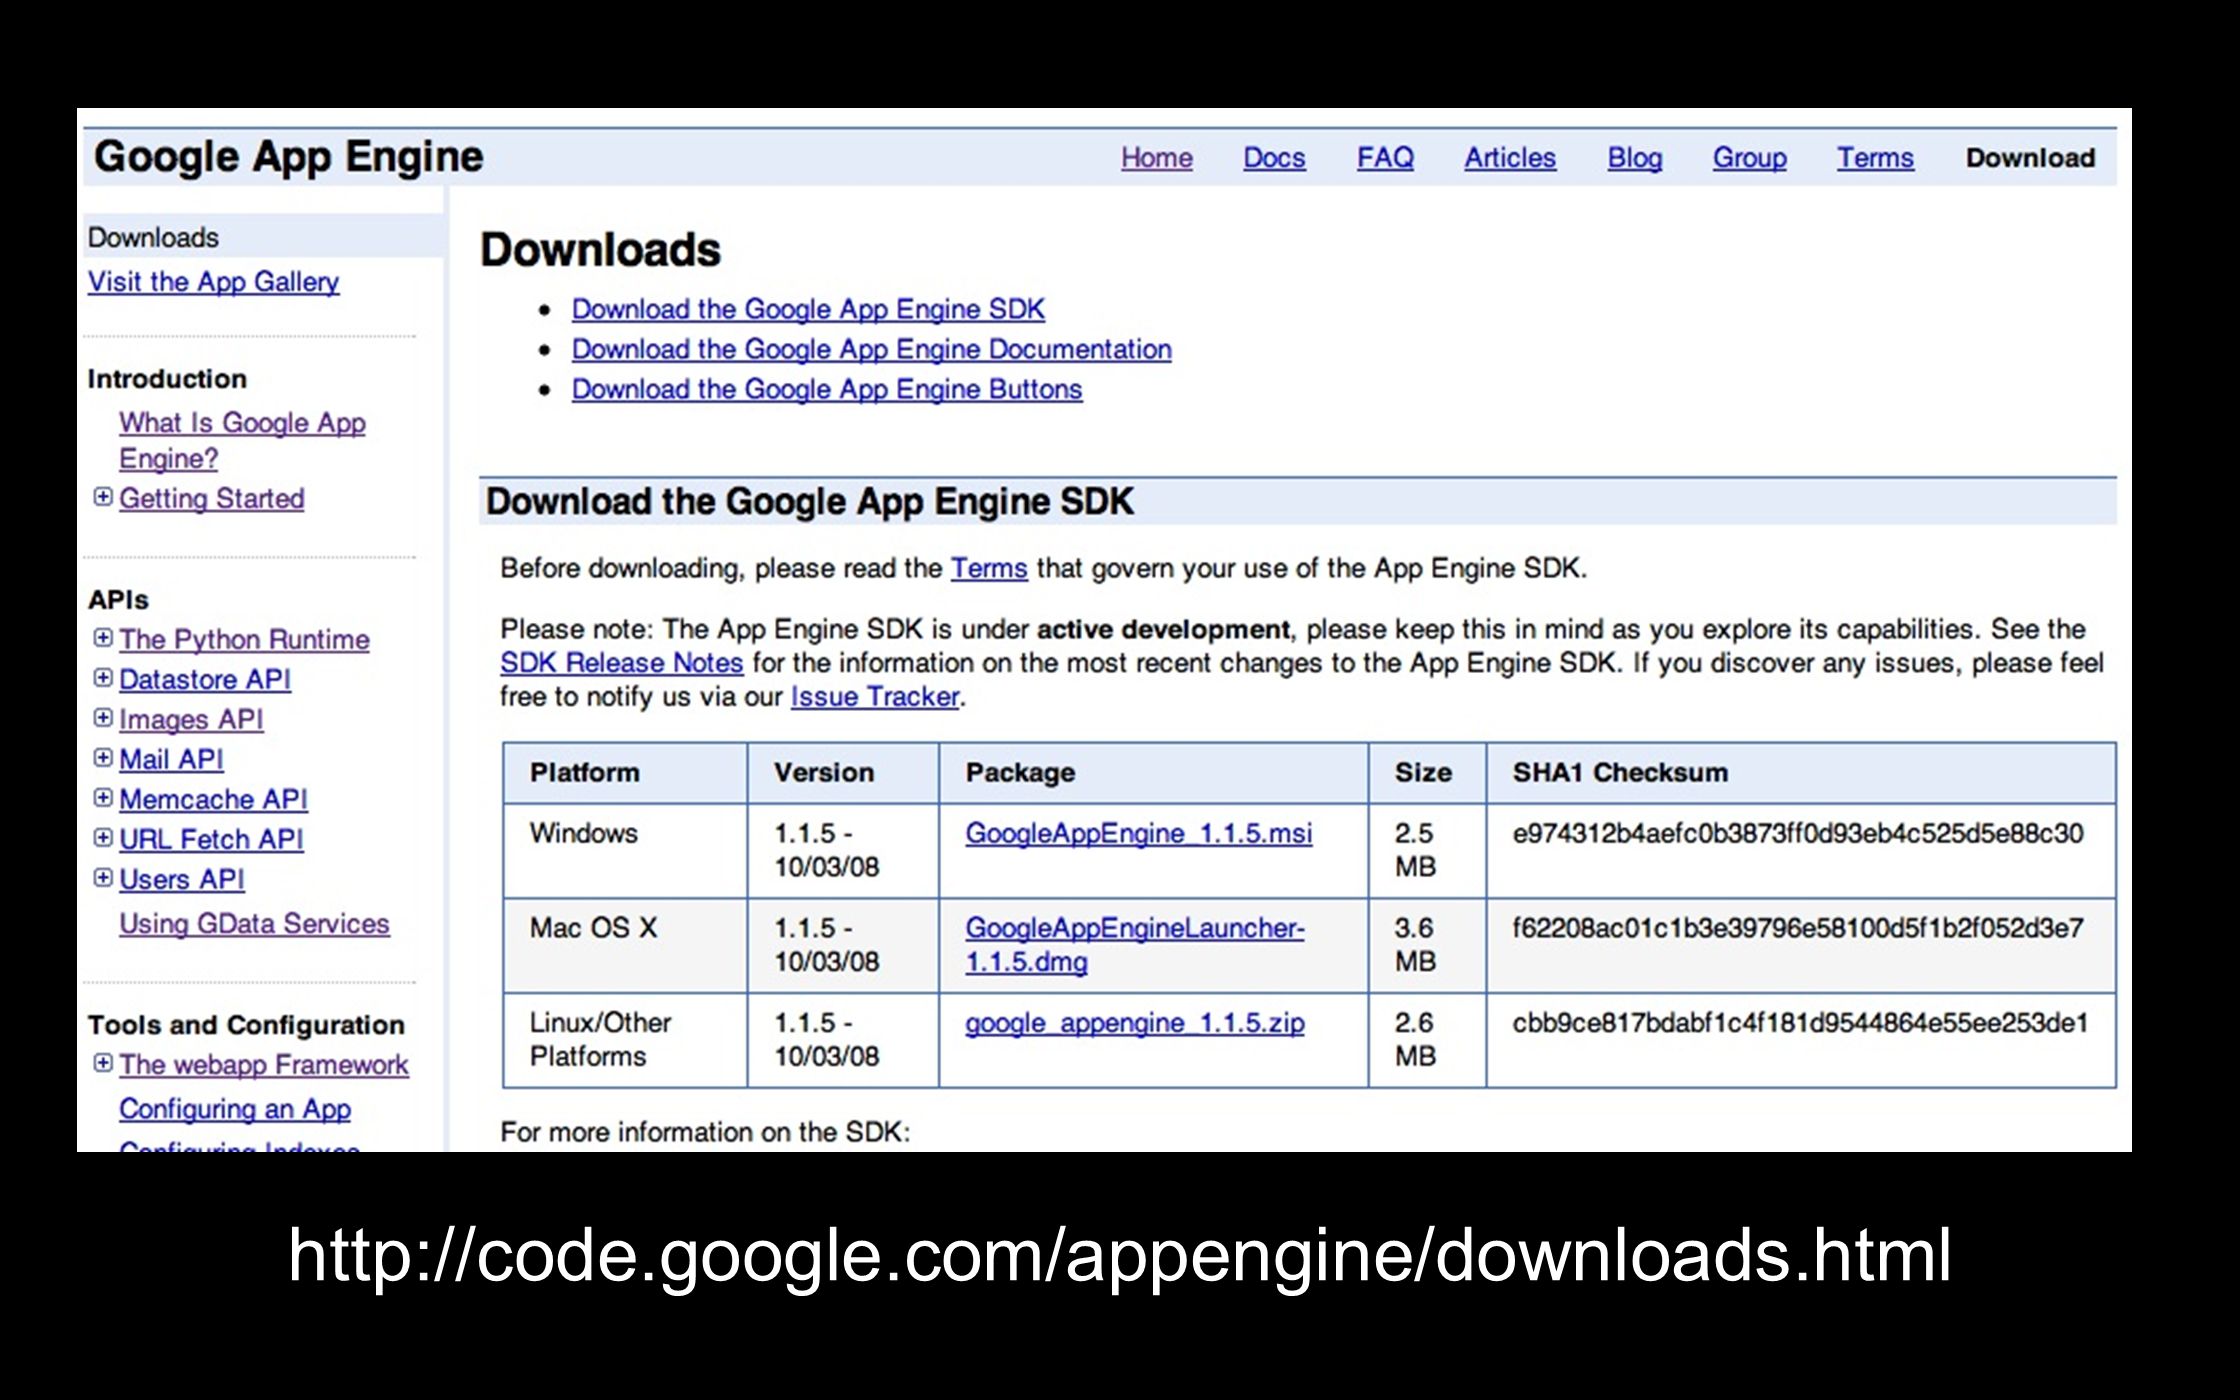Click the Linux SHA1 checksum cbb9ce81...

tap(1800, 1023)
